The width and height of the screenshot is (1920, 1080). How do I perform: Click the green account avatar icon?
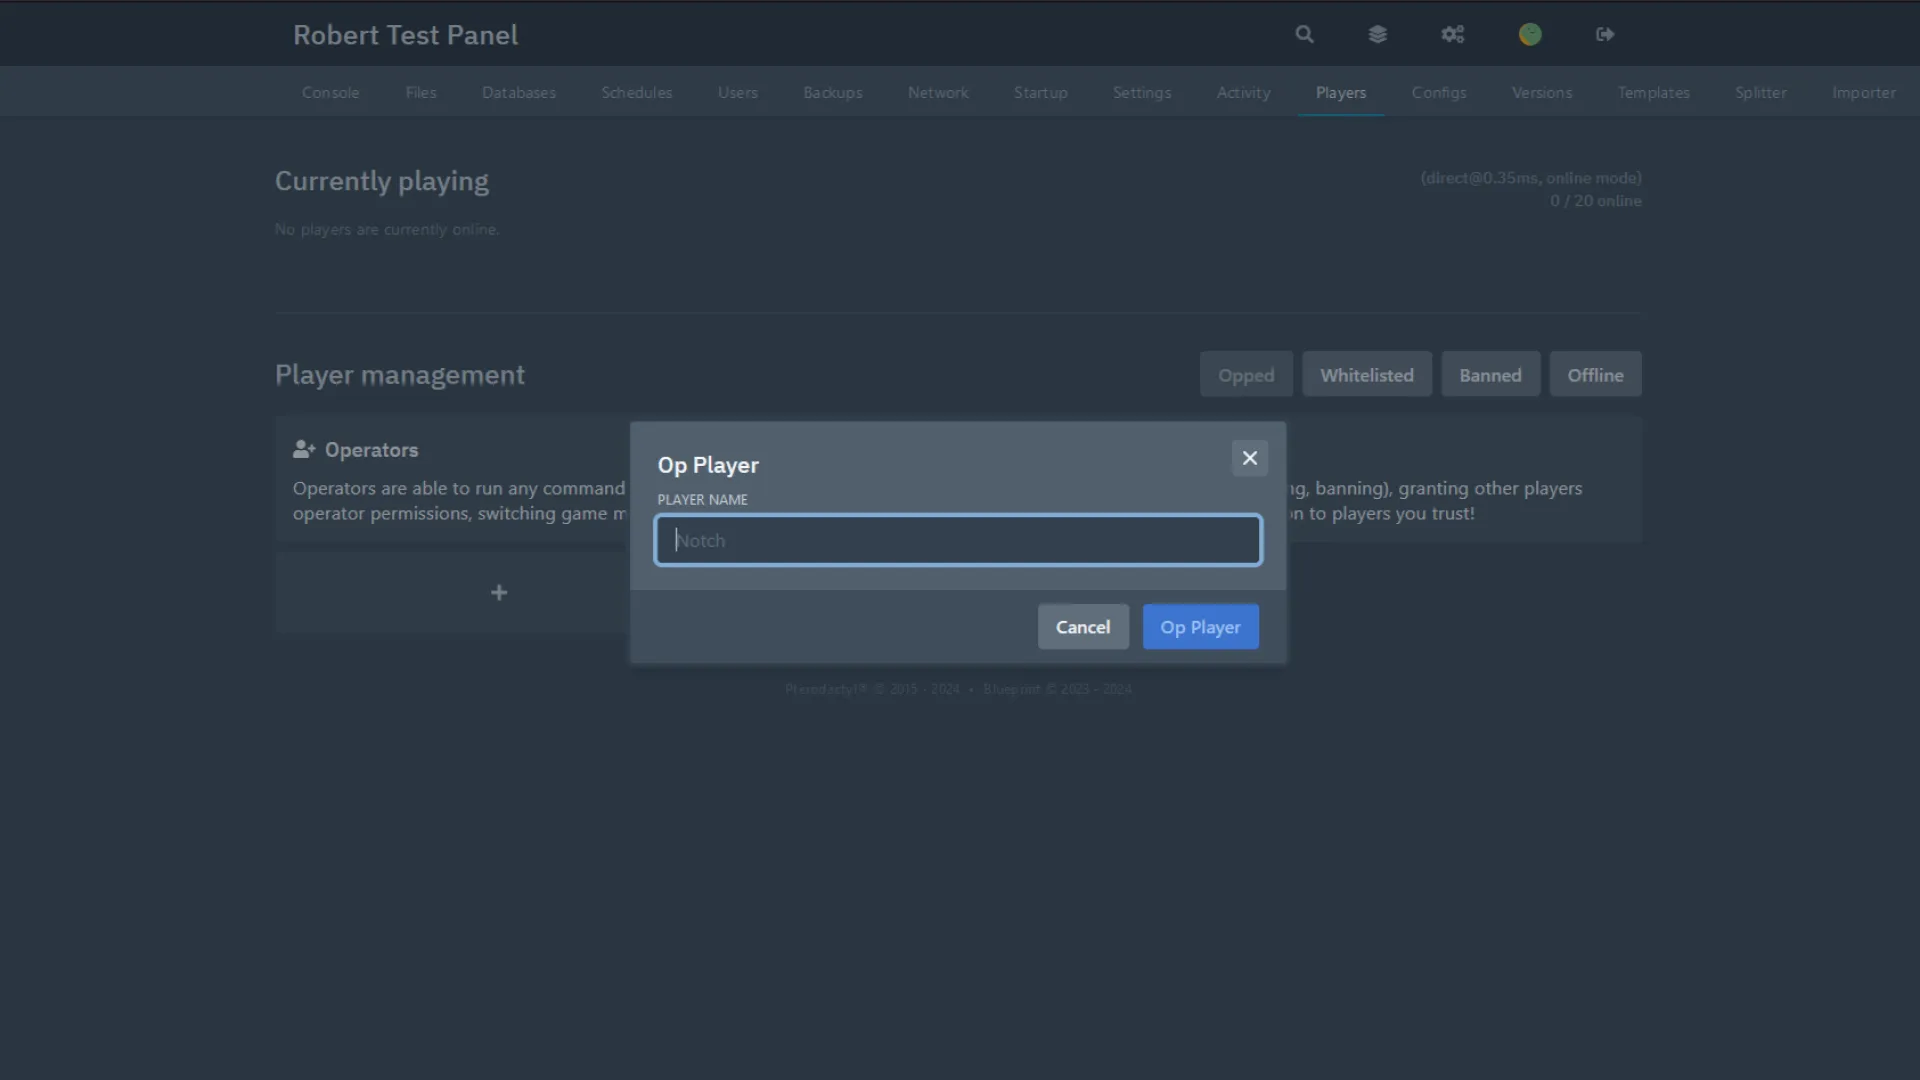1530,34
